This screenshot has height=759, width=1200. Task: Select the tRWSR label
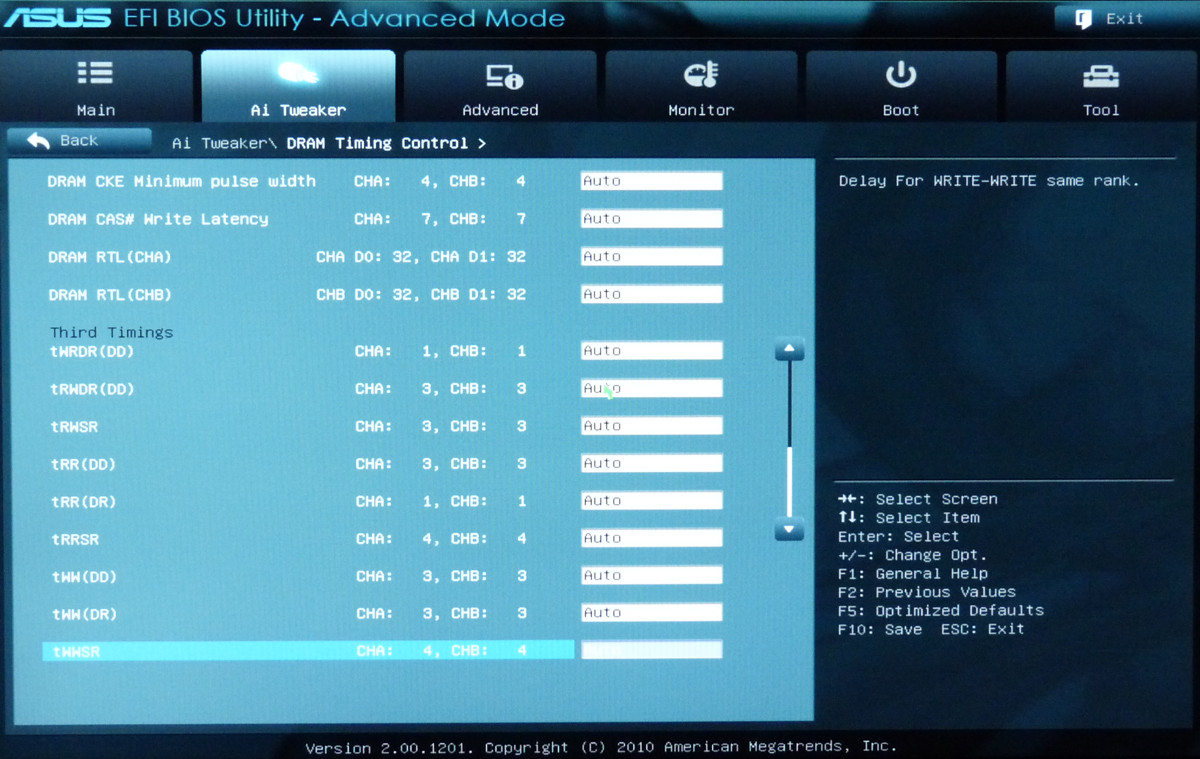click(74, 427)
